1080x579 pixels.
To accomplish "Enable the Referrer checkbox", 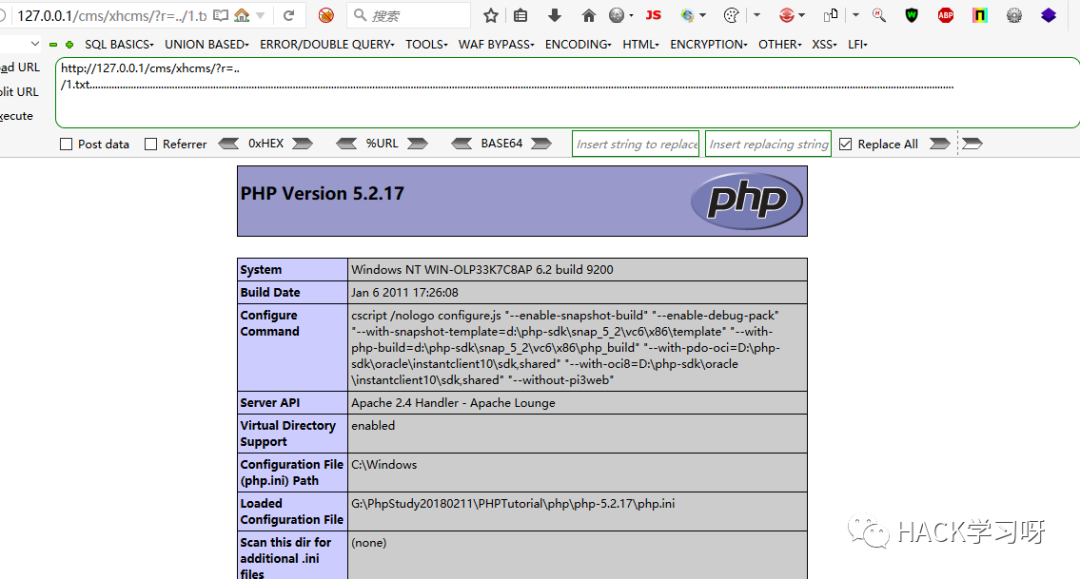I will pyautogui.click(x=151, y=144).
